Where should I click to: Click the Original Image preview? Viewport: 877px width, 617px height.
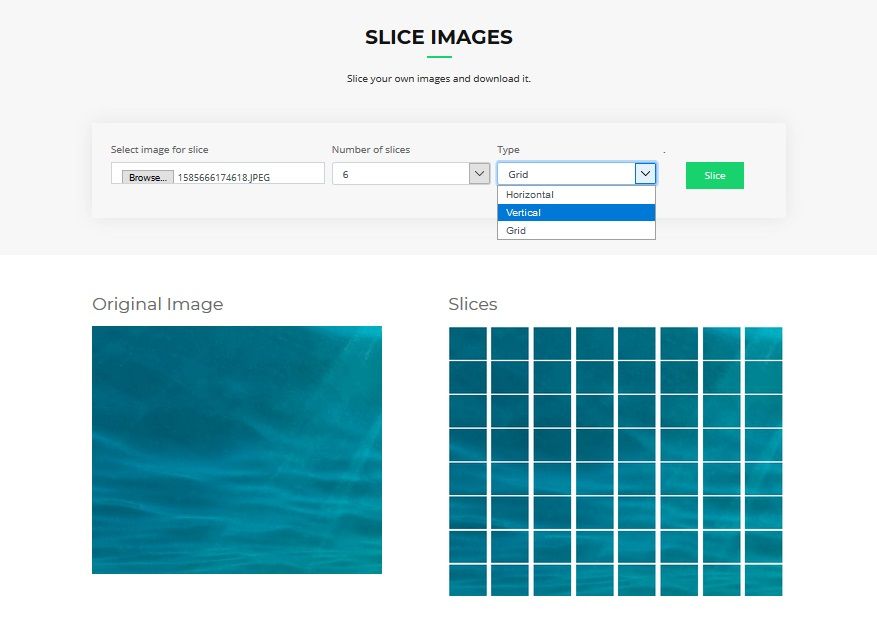[x=237, y=450]
